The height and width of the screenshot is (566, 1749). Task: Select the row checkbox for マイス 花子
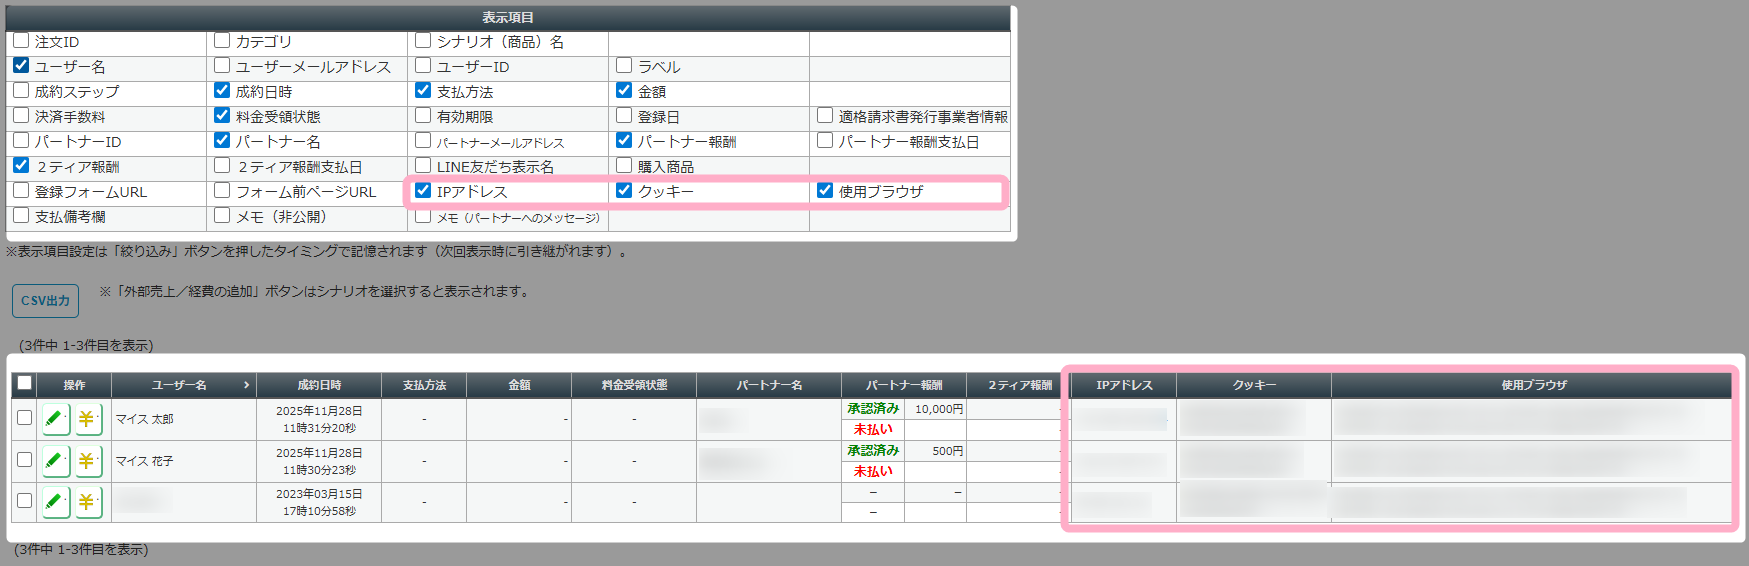click(25, 460)
